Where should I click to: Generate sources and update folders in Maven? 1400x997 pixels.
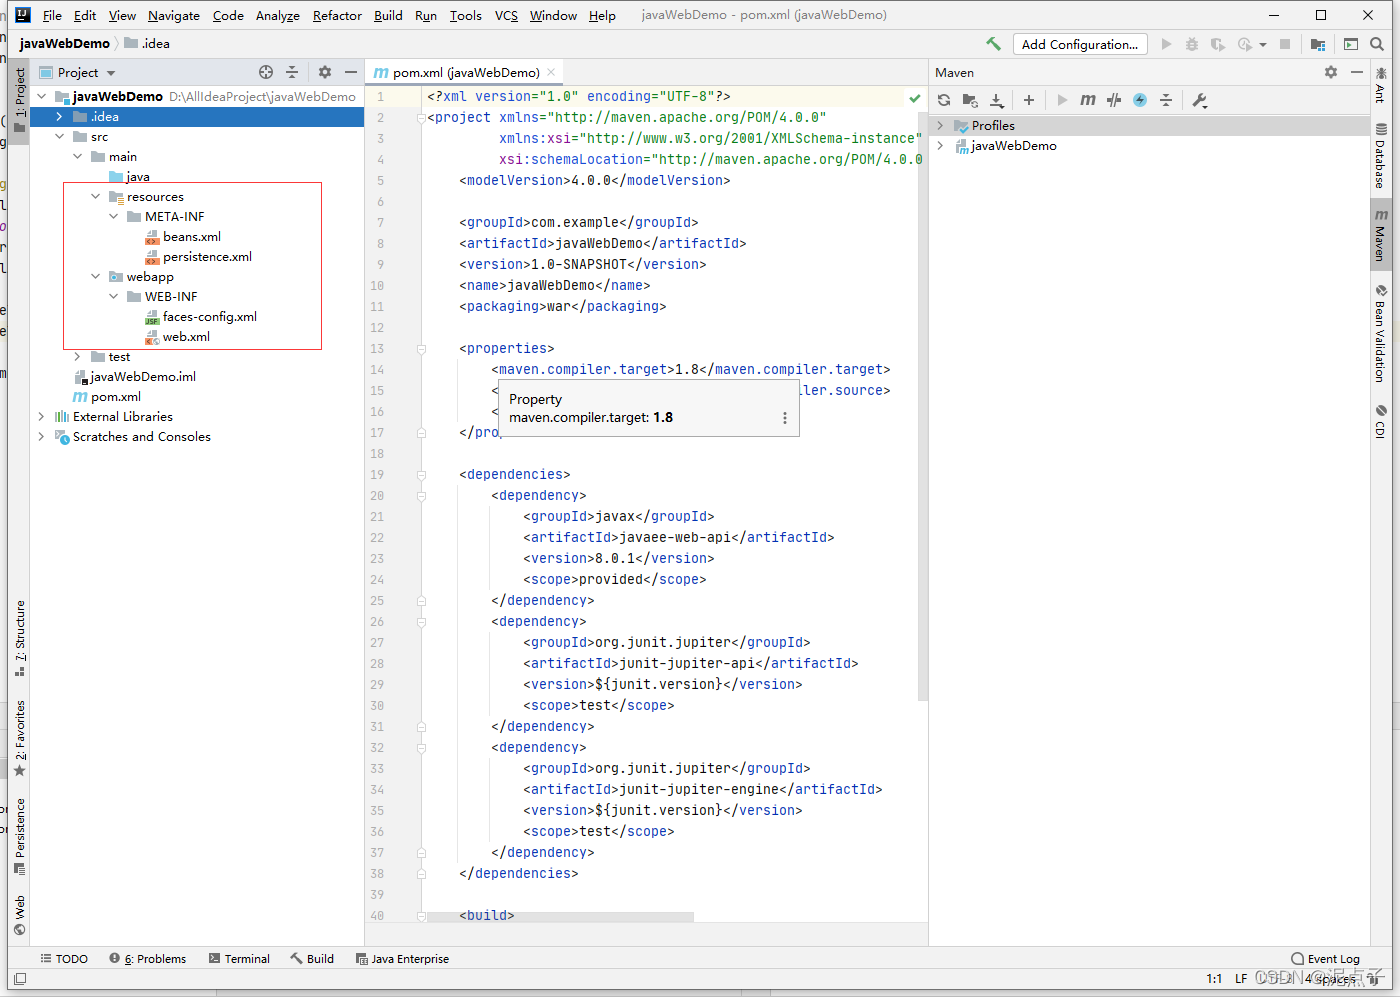pyautogui.click(x=970, y=100)
